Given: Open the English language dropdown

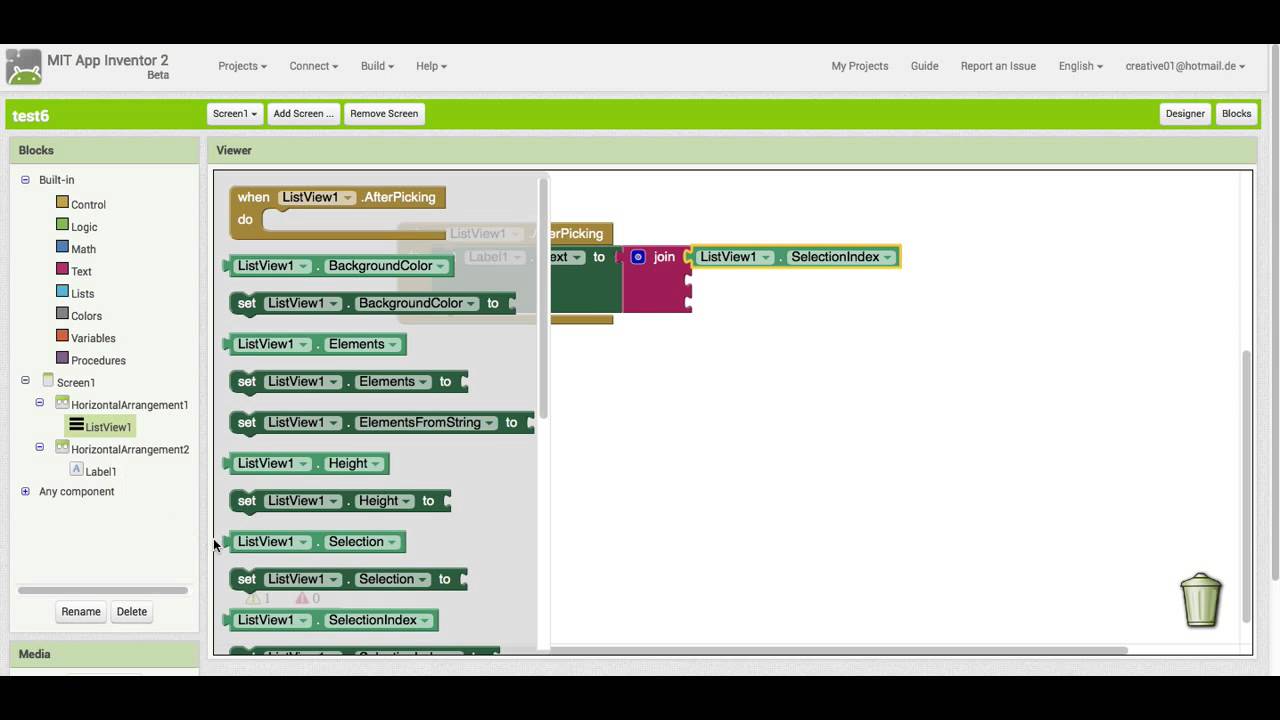Looking at the screenshot, I should click(1080, 66).
